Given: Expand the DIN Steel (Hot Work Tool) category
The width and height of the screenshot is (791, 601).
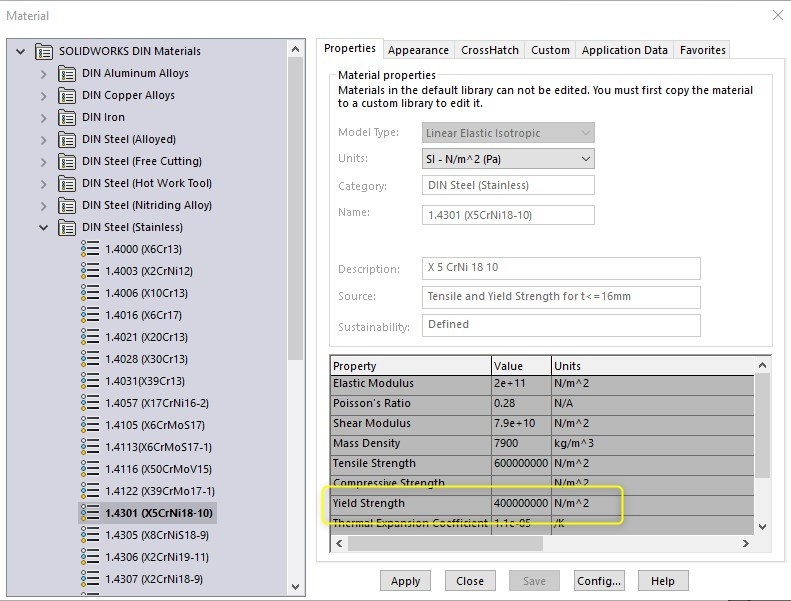Looking at the screenshot, I should 43,184.
